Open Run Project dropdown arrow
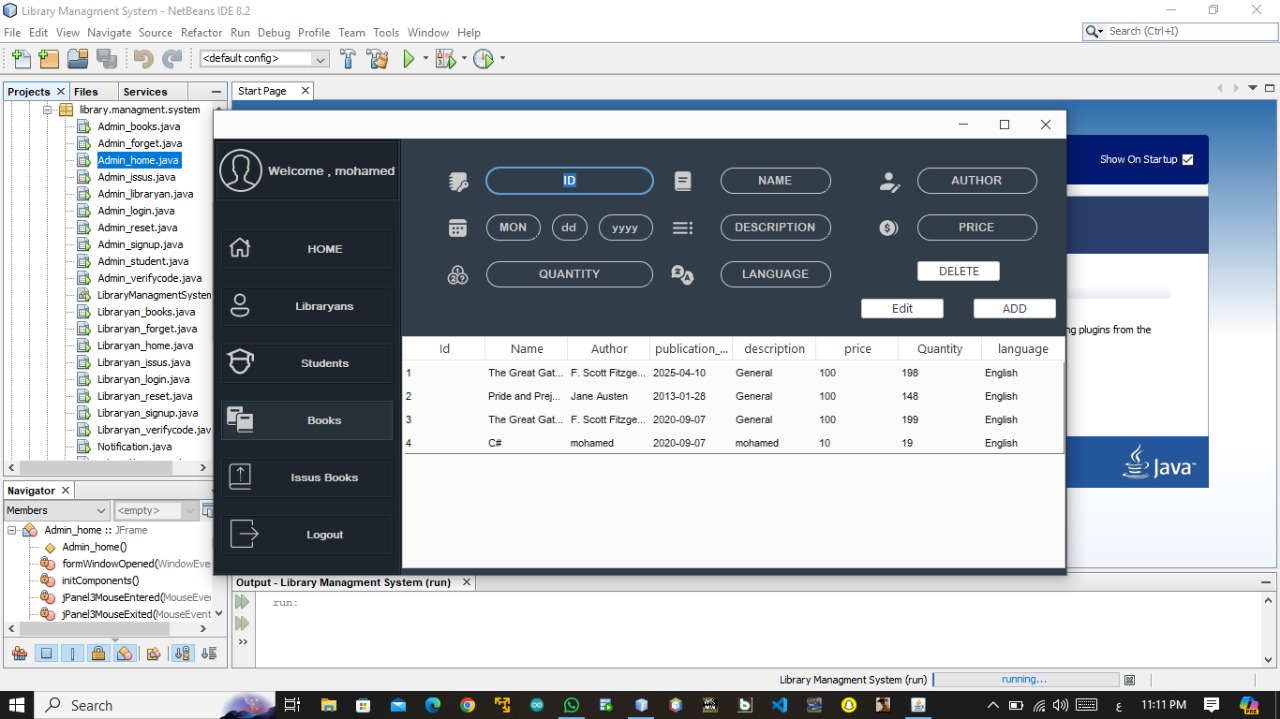 coord(425,59)
